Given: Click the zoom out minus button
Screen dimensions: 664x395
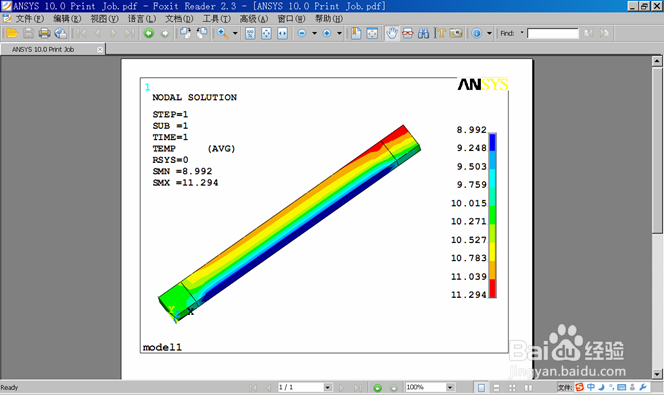Looking at the screenshot, I should tap(302, 33).
